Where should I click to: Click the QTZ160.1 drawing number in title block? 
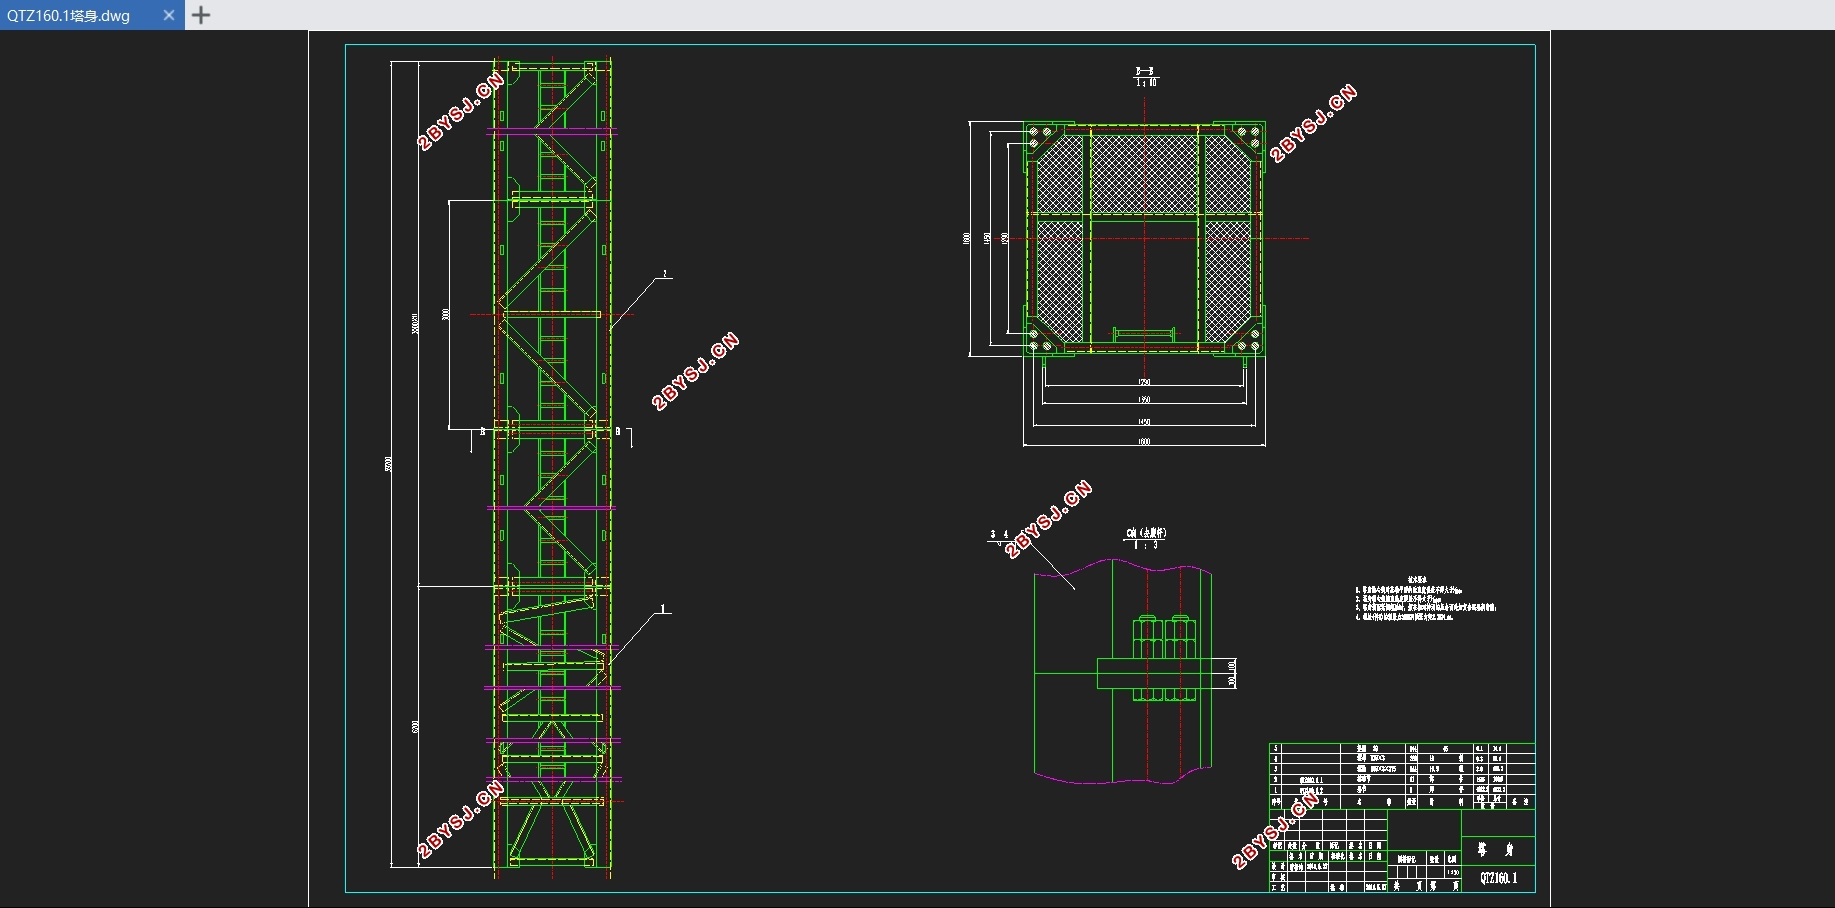click(x=1498, y=878)
